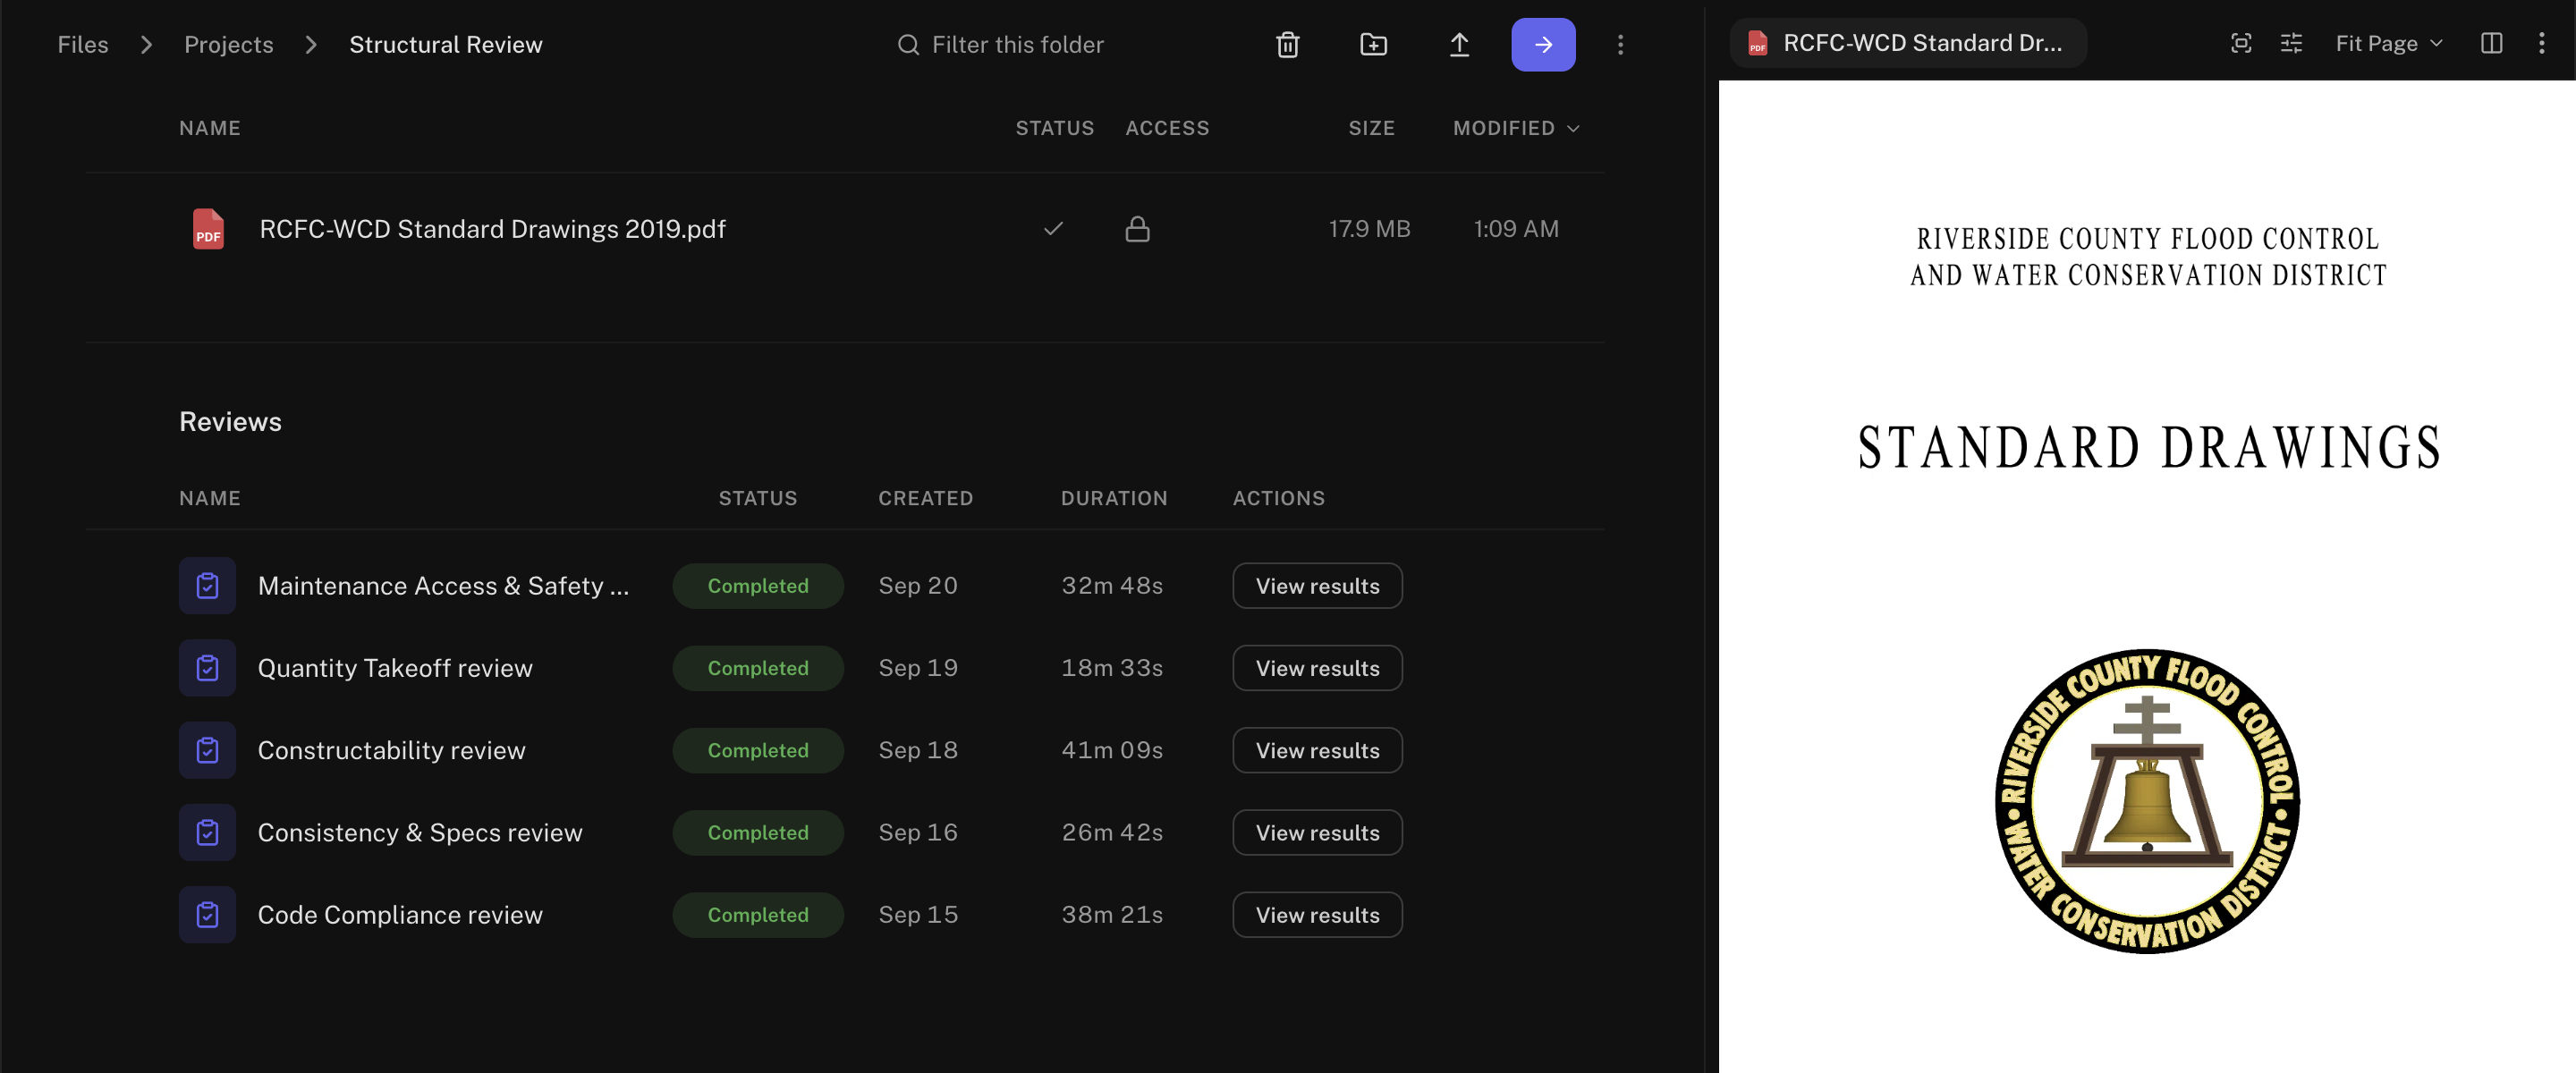
Task: Click the Structural Review breadcrumb
Action: 446,45
